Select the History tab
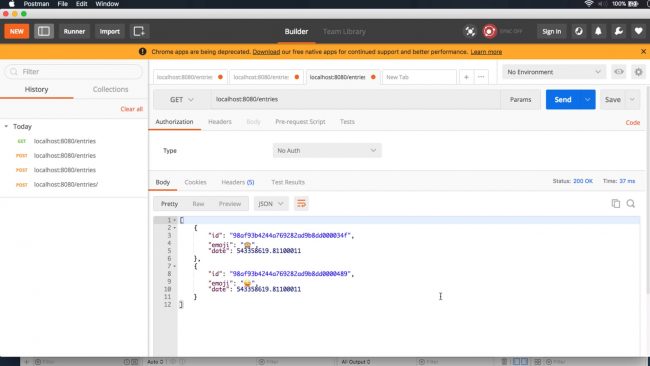The height and width of the screenshot is (366, 650). tap(36, 89)
